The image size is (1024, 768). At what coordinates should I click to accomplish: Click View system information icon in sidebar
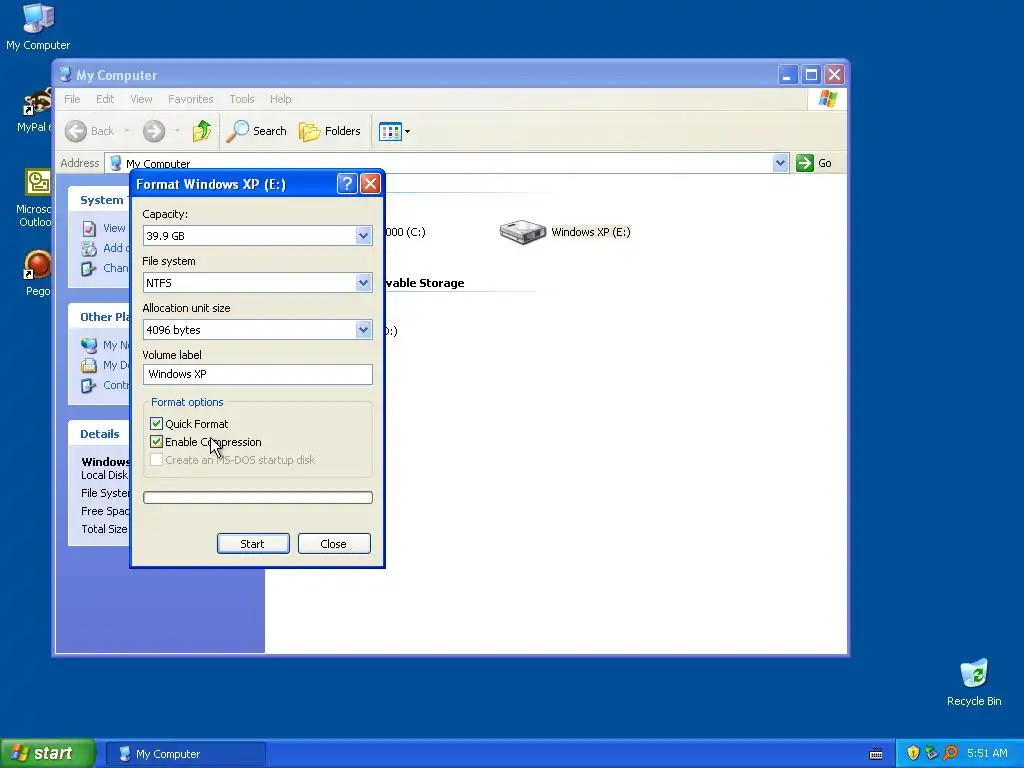click(x=89, y=229)
